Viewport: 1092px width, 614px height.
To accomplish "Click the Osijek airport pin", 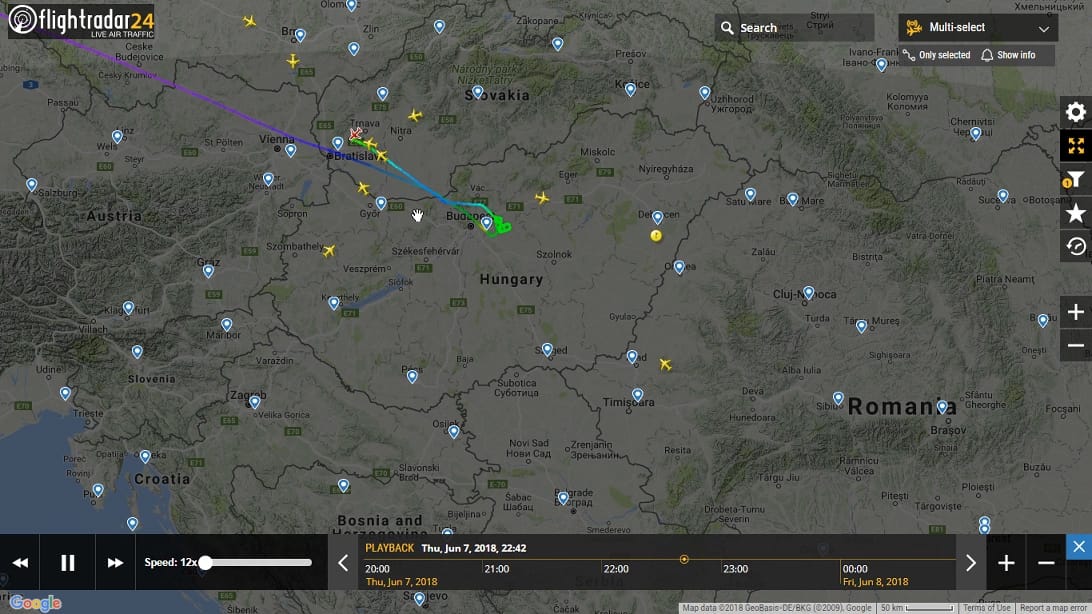I will coord(453,432).
